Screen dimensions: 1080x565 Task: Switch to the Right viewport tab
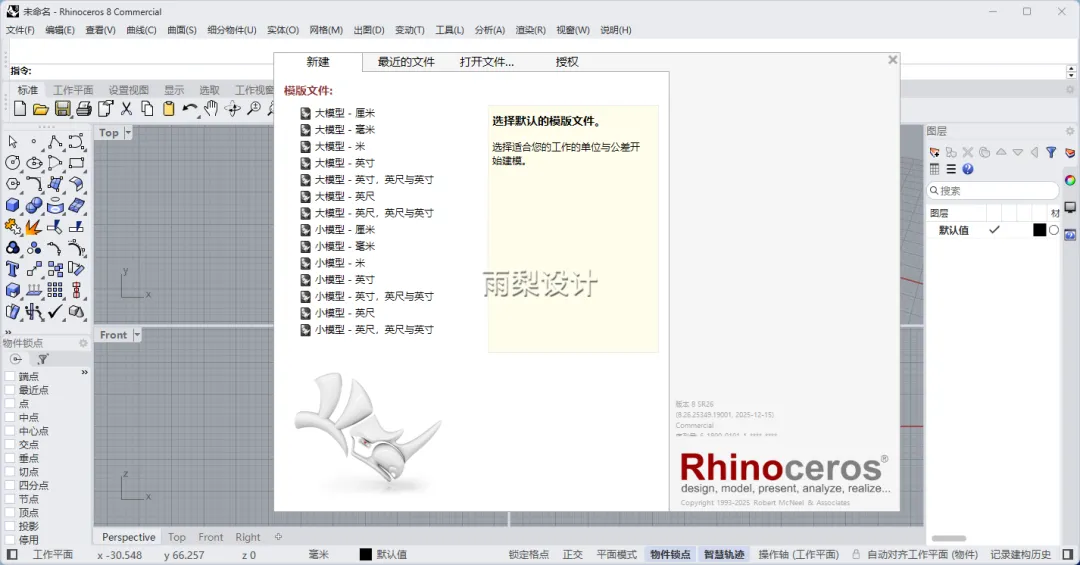click(x=248, y=537)
